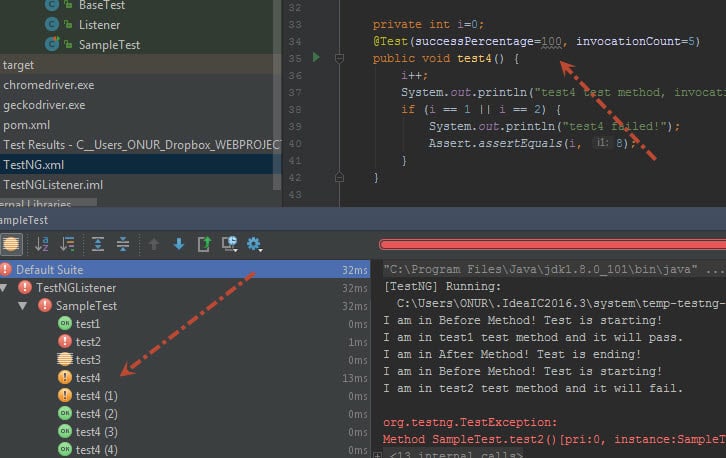Click 'private int i=0;' line
This screenshot has width=726, height=458.
[428, 24]
